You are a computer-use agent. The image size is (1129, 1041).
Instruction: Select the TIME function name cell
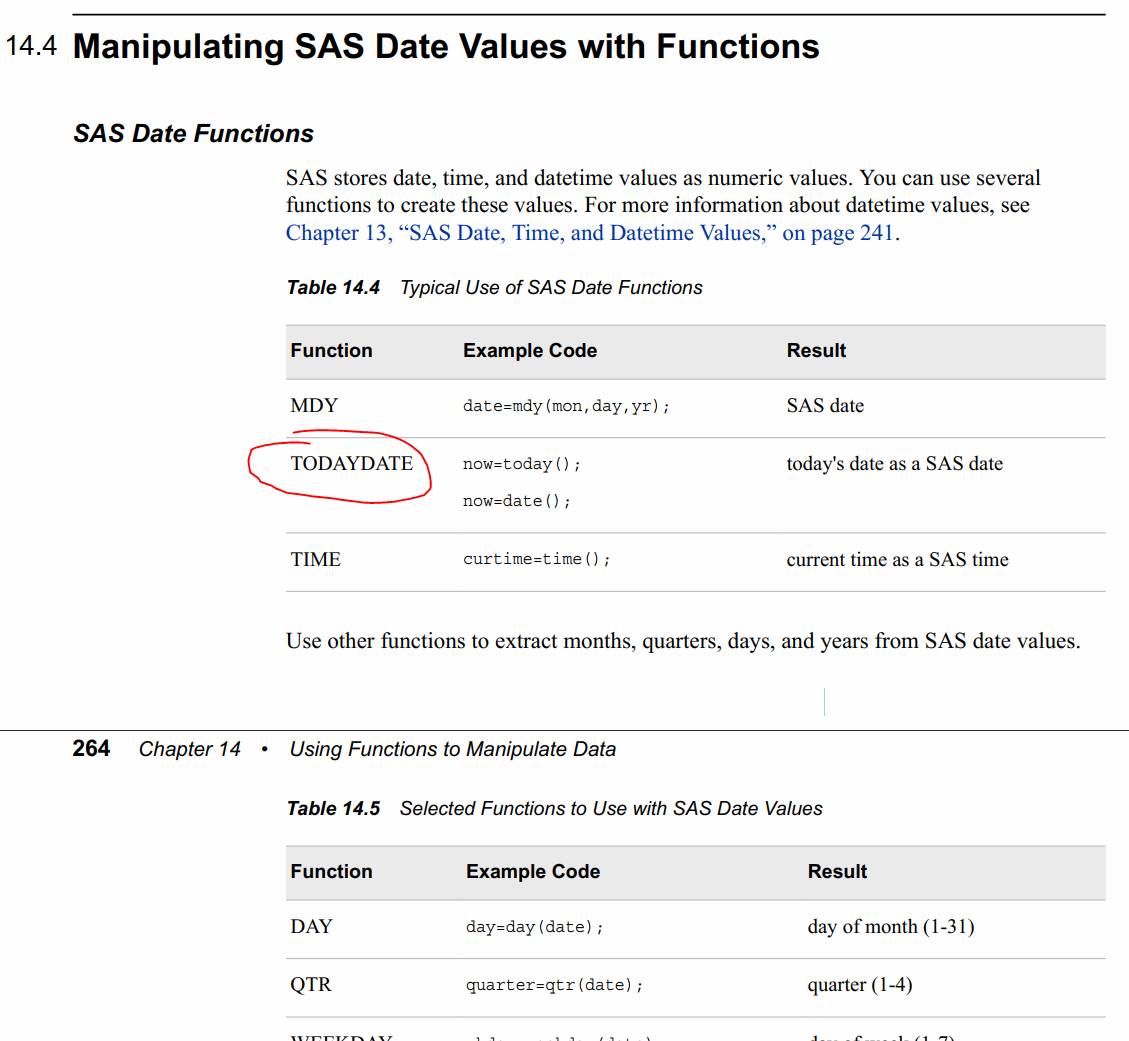[x=315, y=560]
